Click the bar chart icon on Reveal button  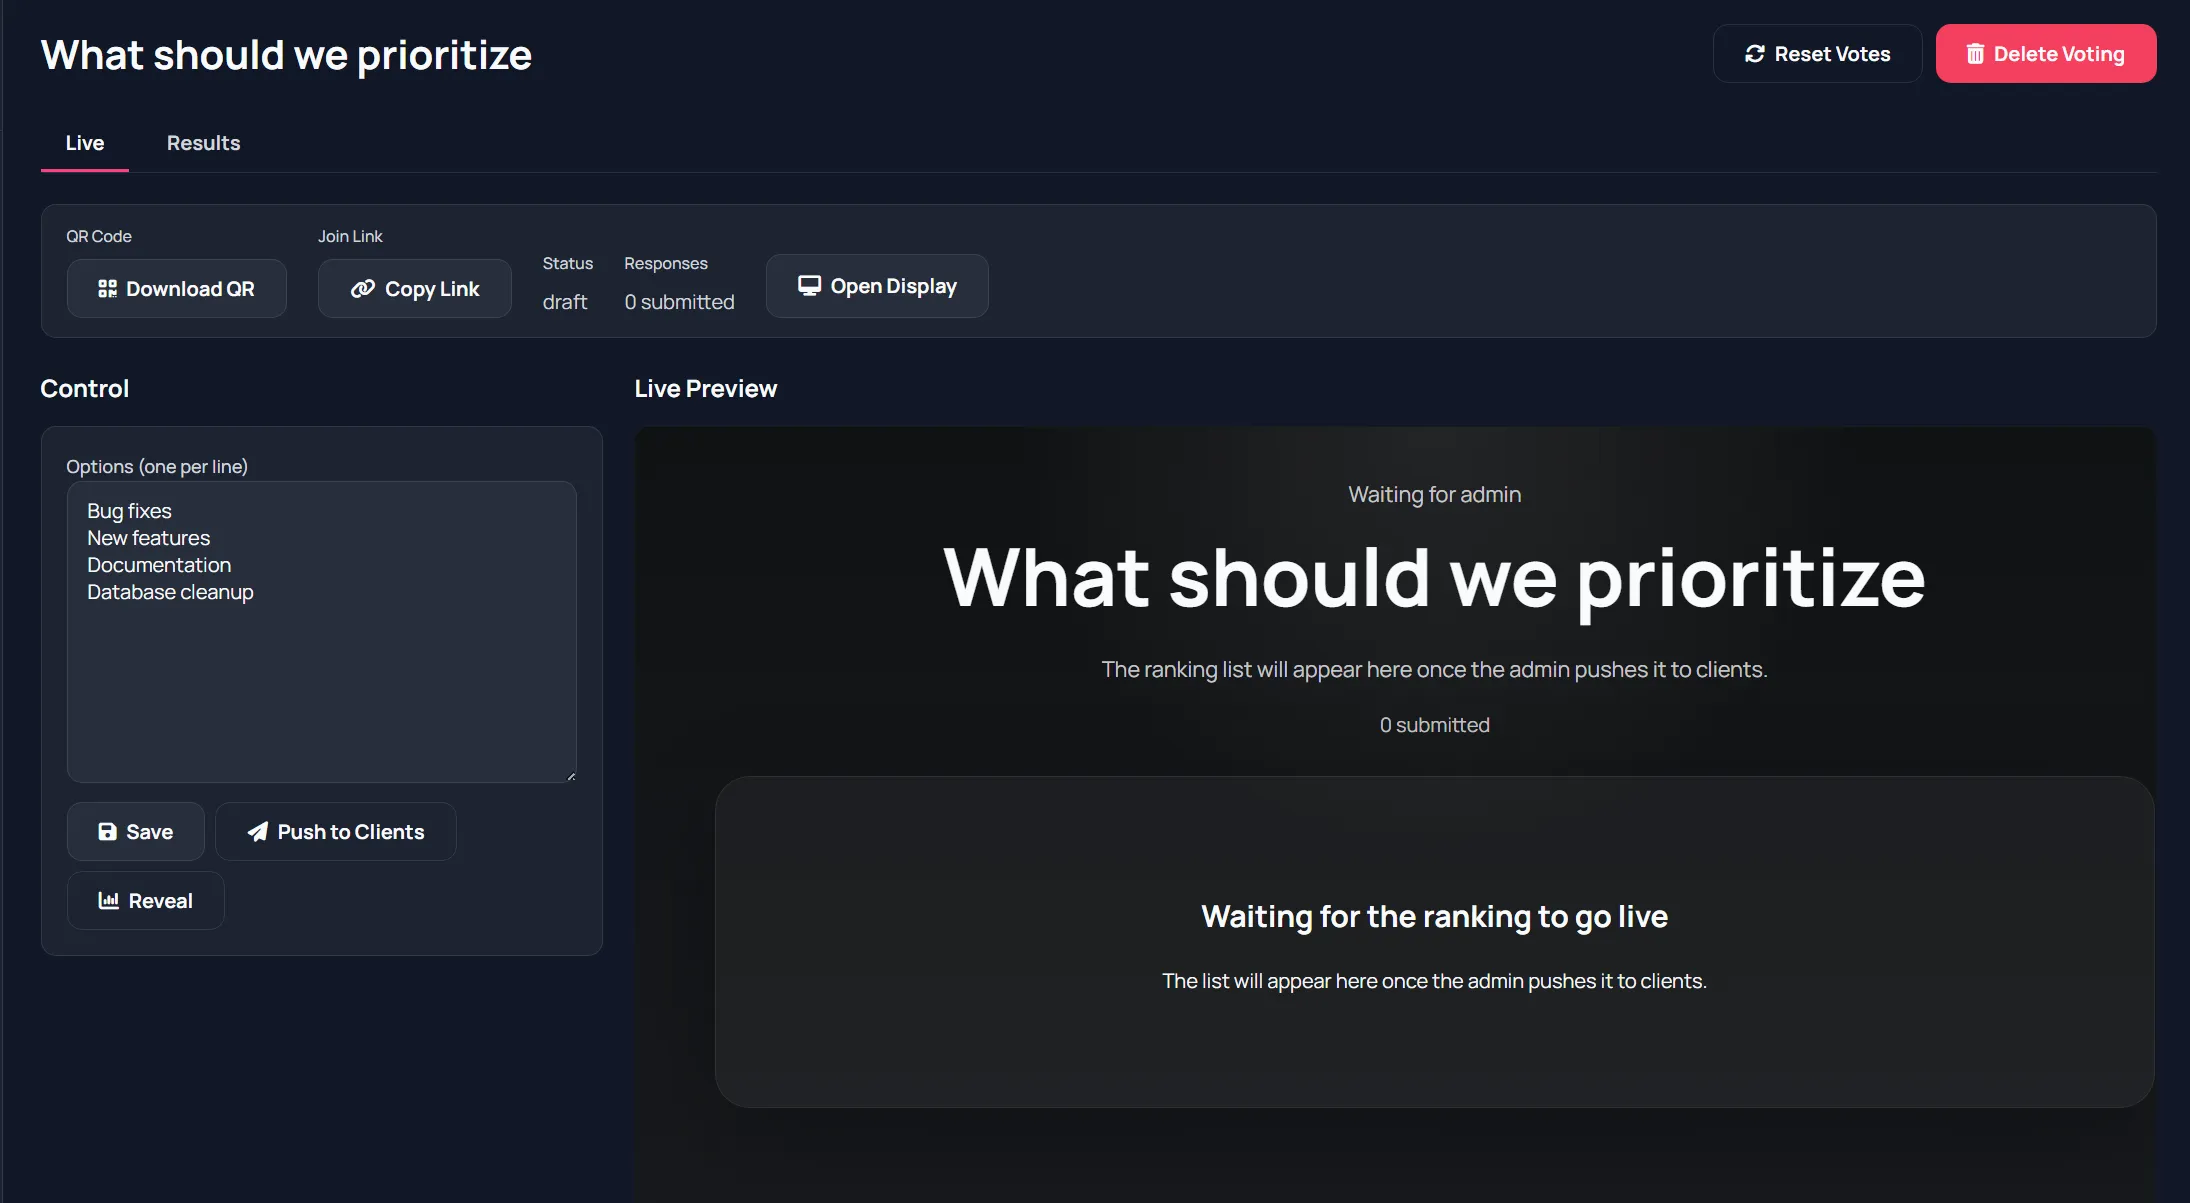click(x=108, y=900)
